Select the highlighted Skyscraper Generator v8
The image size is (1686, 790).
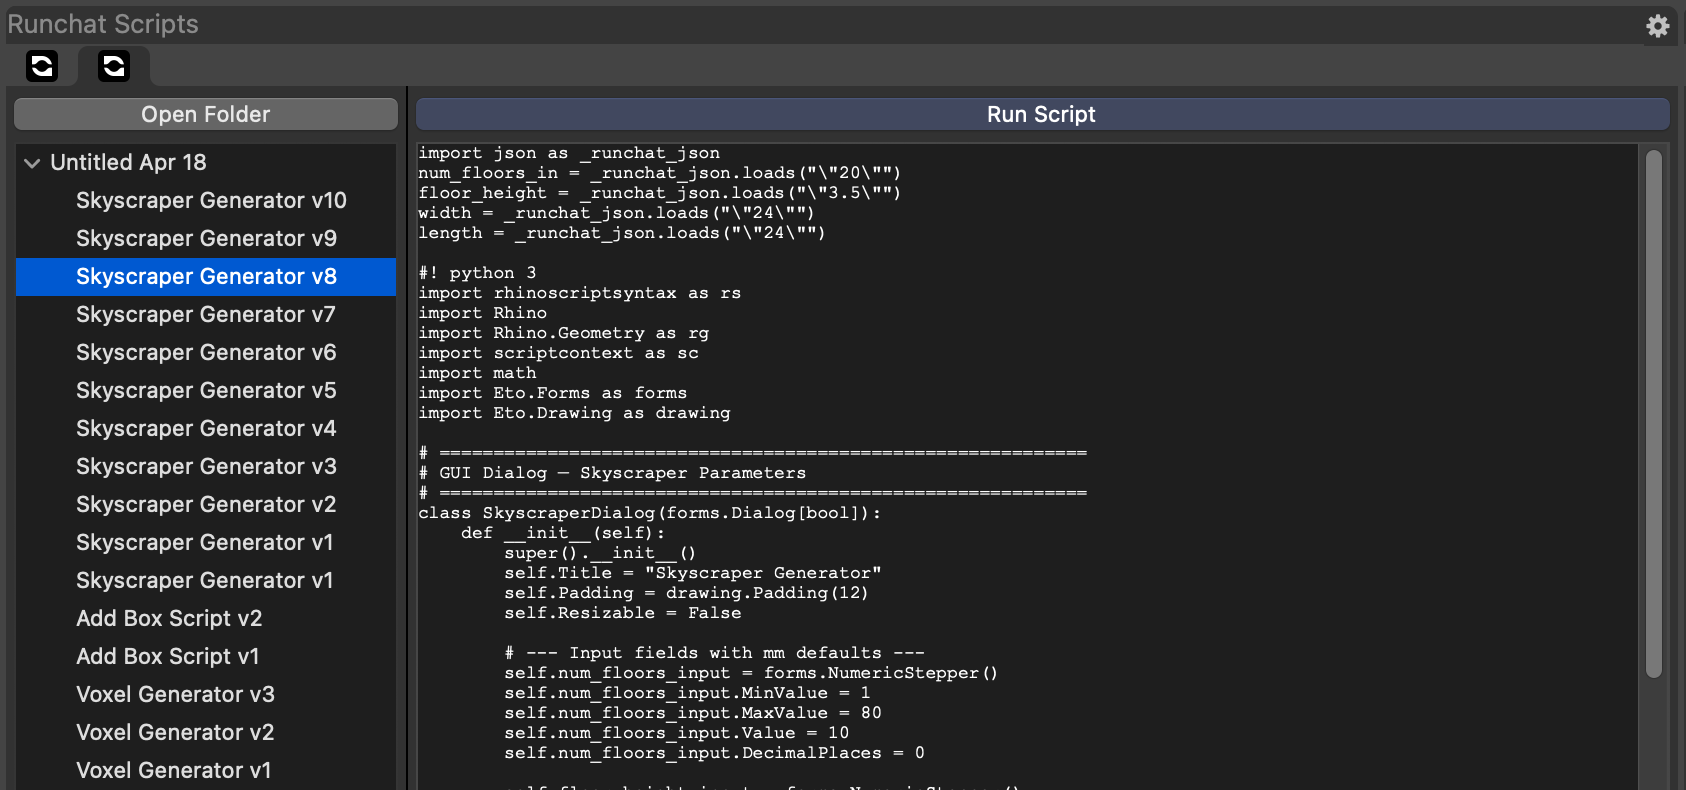(206, 276)
